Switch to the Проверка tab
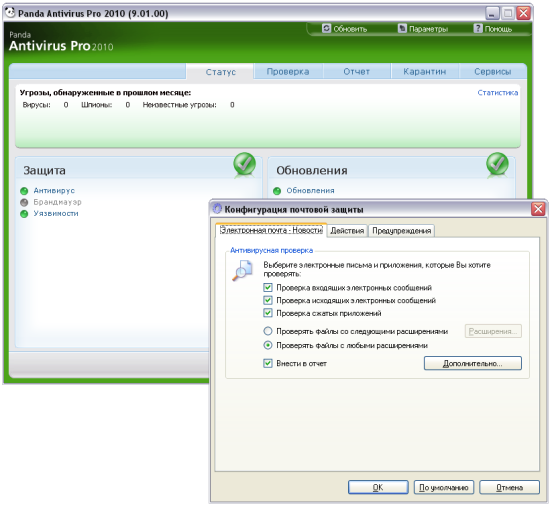 click(x=288, y=72)
